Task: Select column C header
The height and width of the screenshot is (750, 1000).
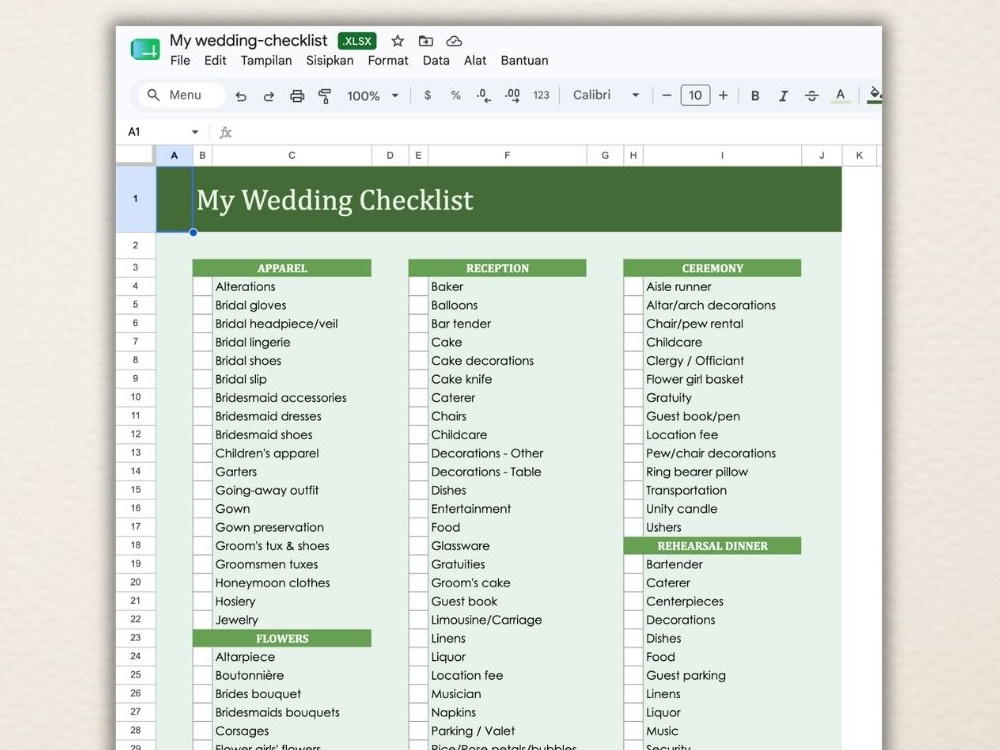Action: pos(291,155)
